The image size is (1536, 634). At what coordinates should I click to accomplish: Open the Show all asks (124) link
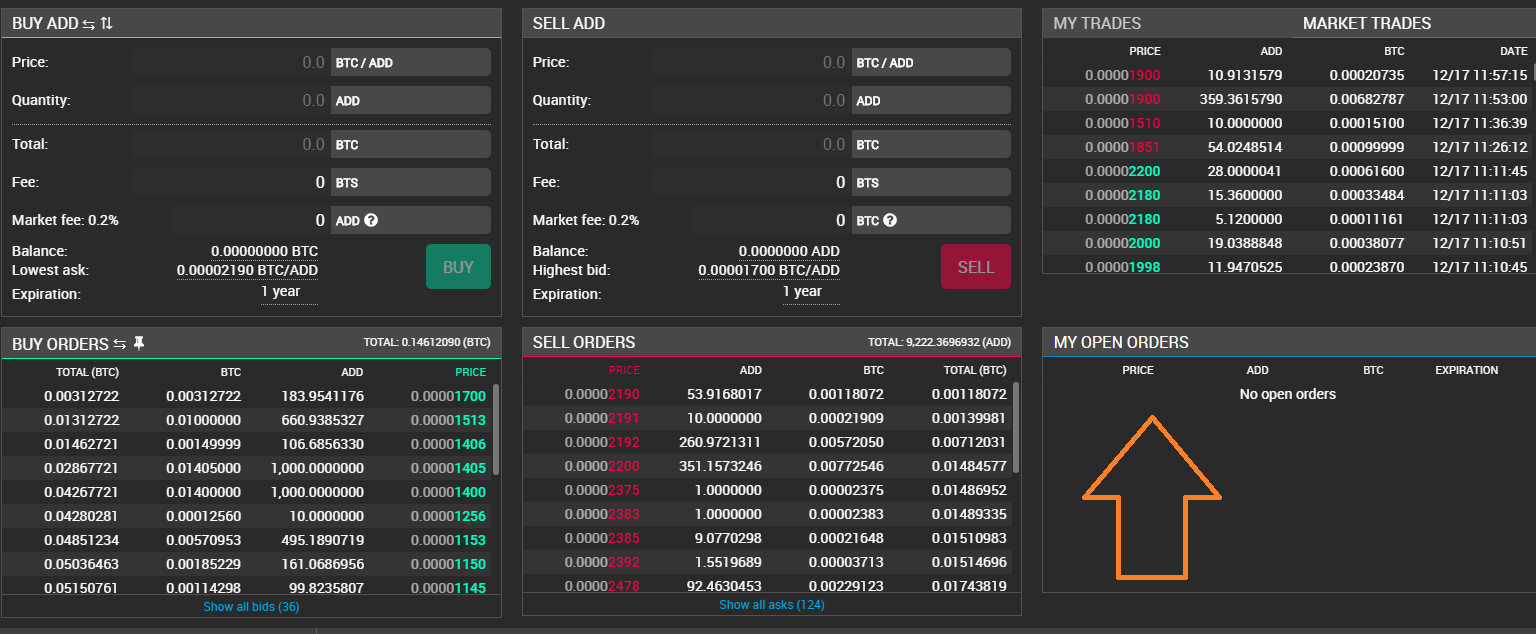pos(772,604)
